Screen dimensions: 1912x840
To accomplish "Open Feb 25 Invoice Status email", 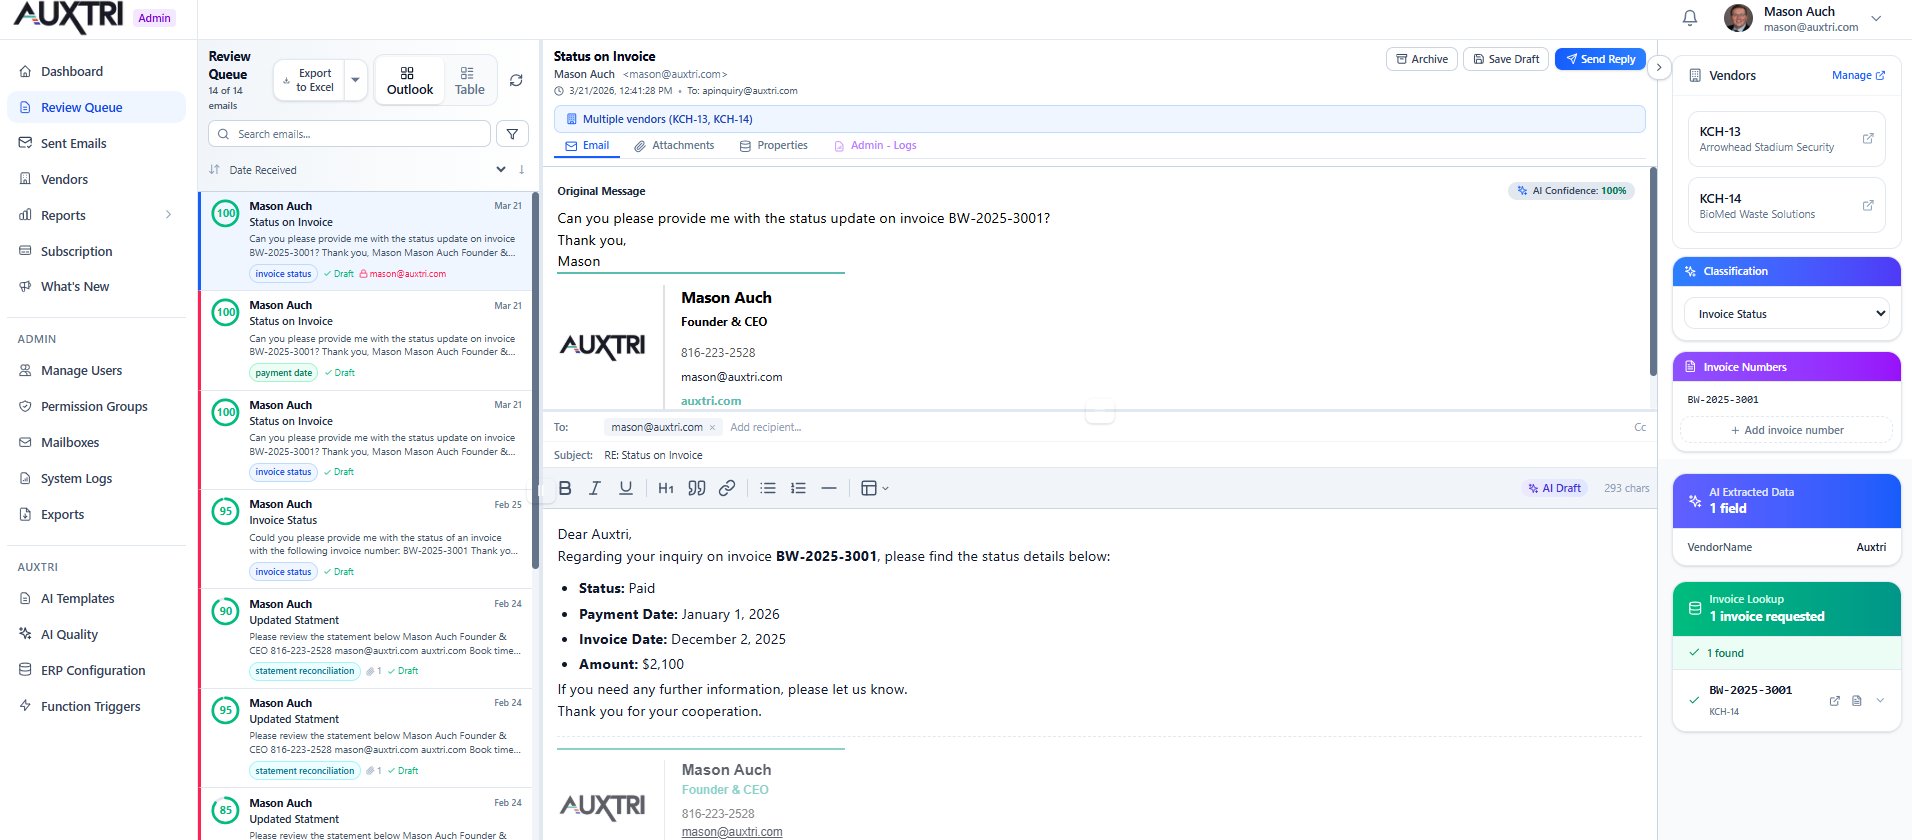I will click(366, 538).
